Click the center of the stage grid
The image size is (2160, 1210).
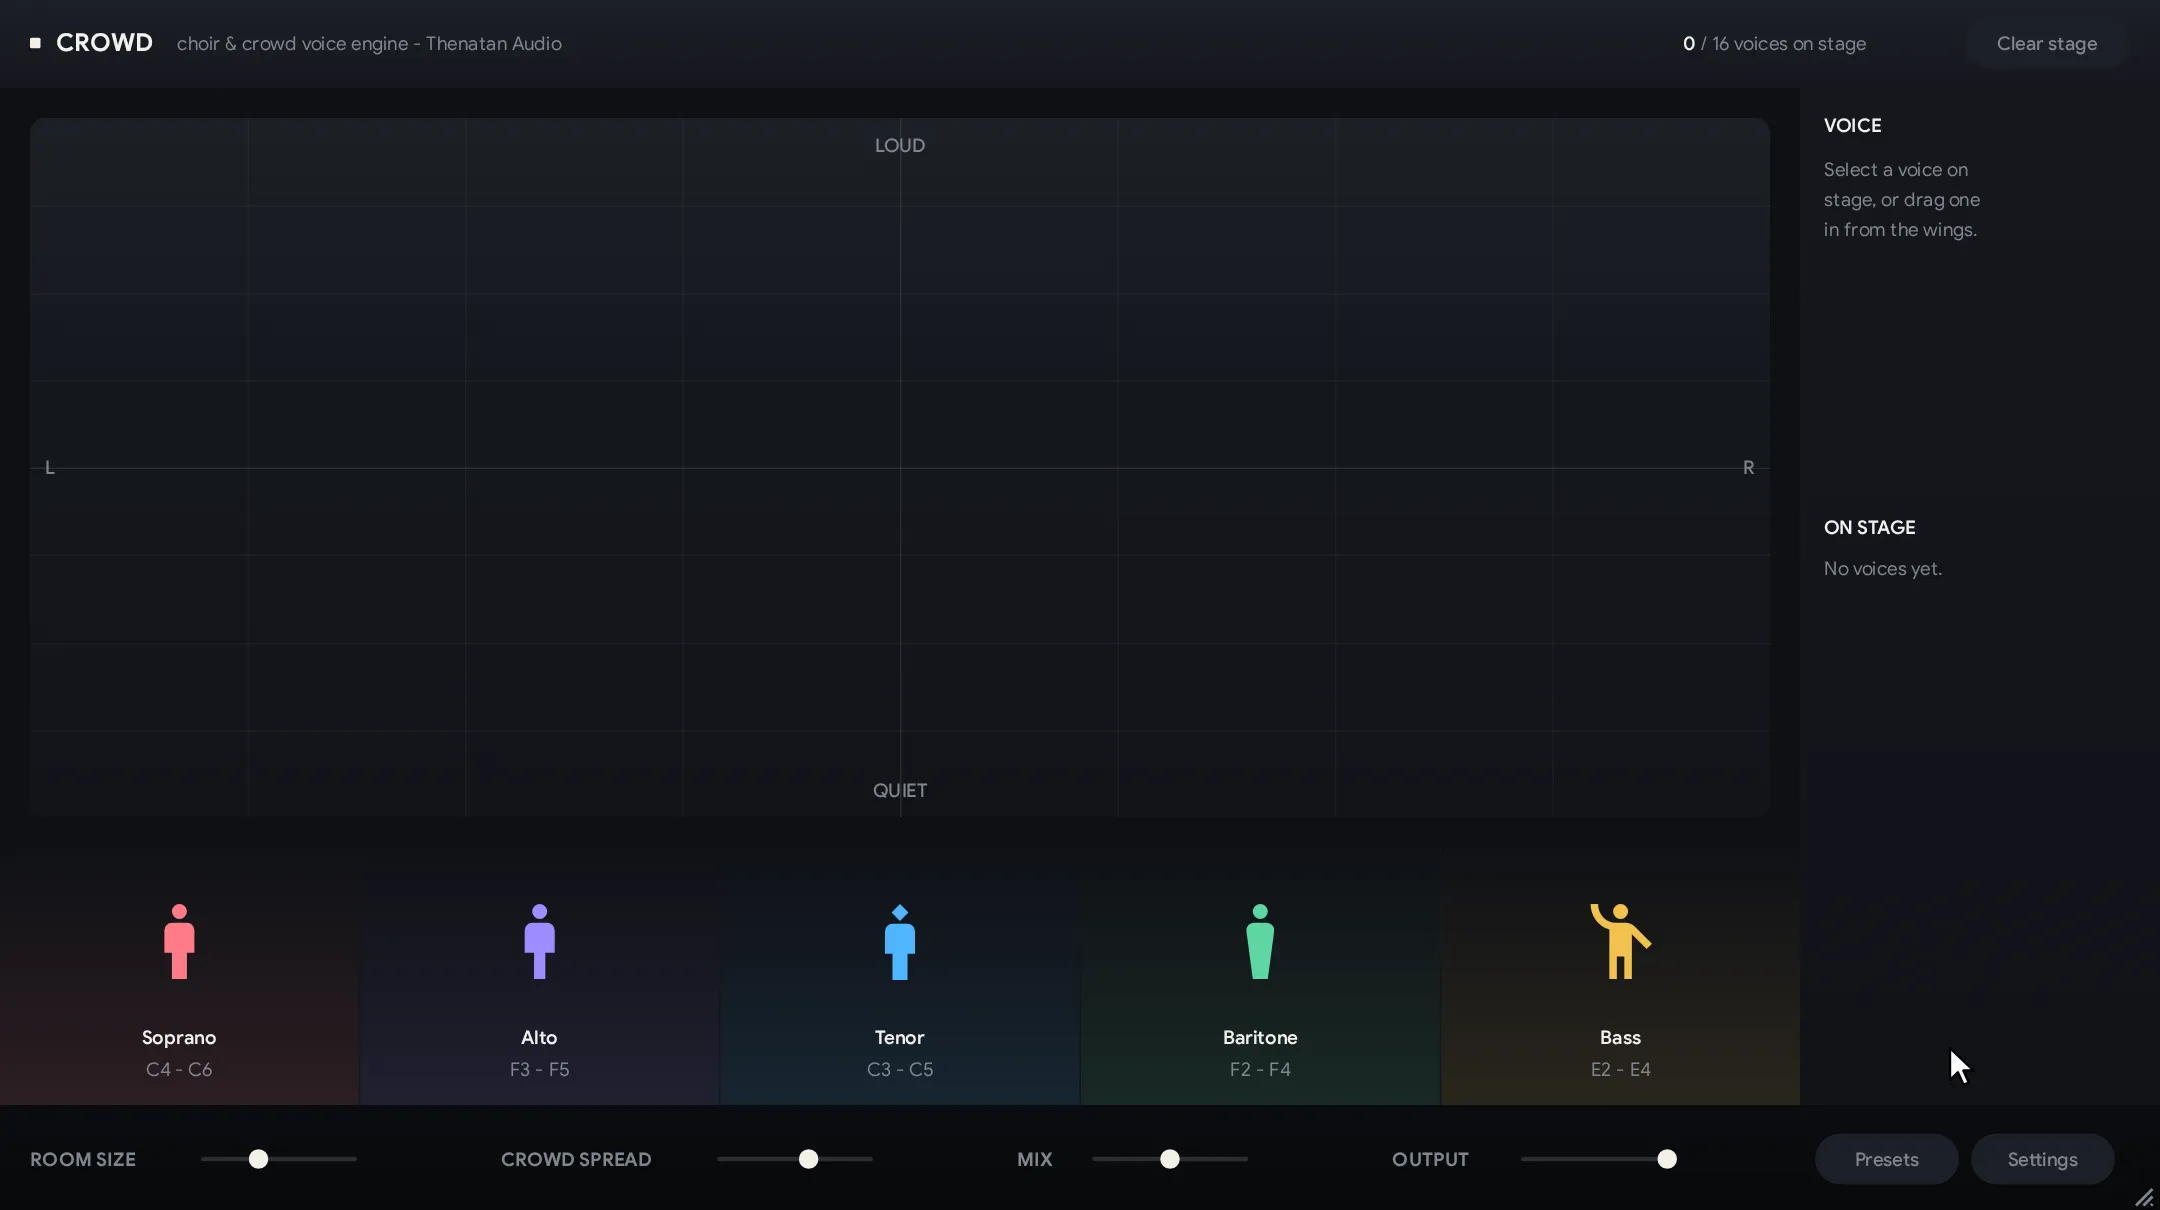[900, 468]
